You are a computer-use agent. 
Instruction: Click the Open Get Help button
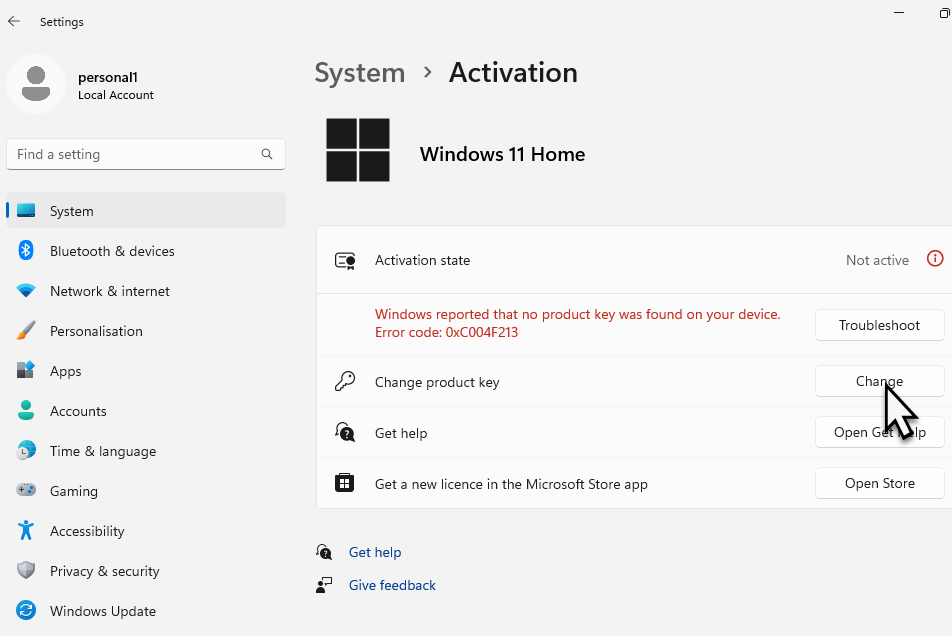pos(879,432)
